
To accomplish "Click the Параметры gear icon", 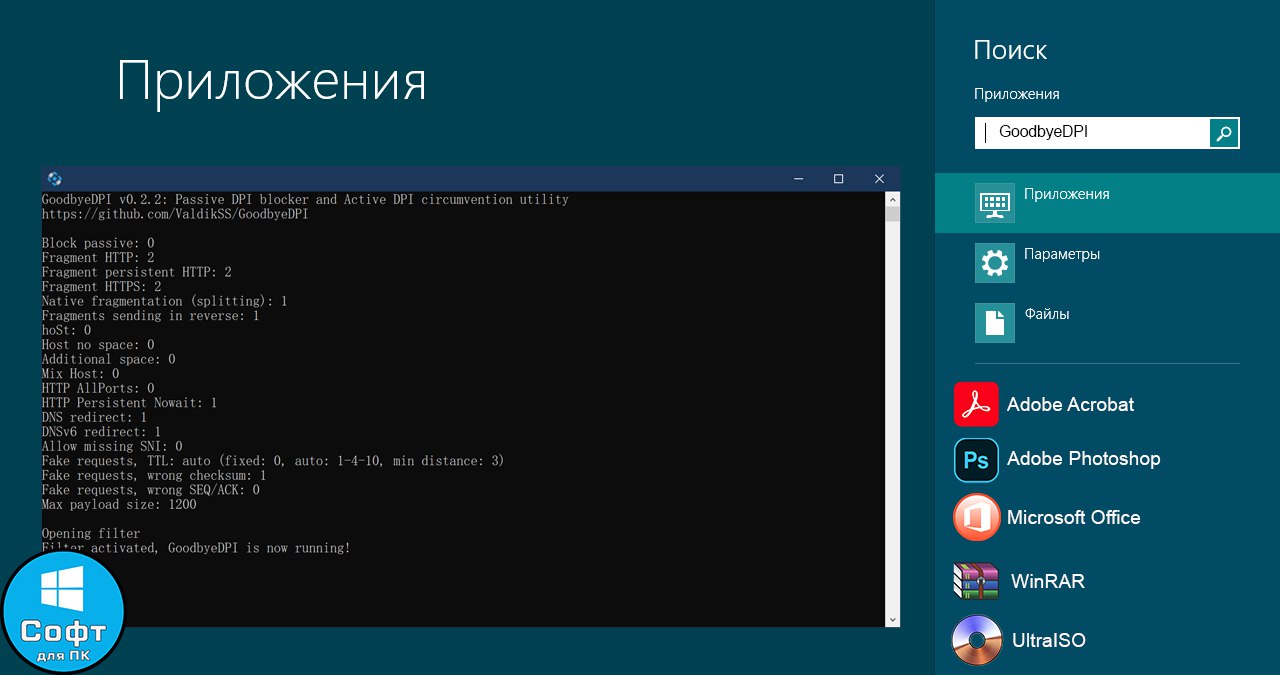I will 994,263.
